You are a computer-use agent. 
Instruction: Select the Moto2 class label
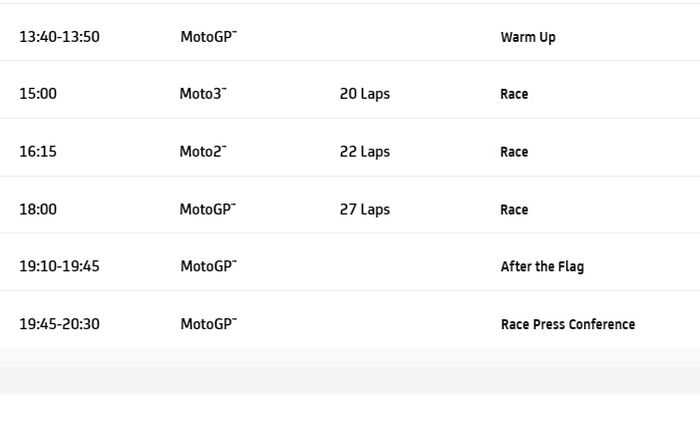pyautogui.click(x=203, y=152)
